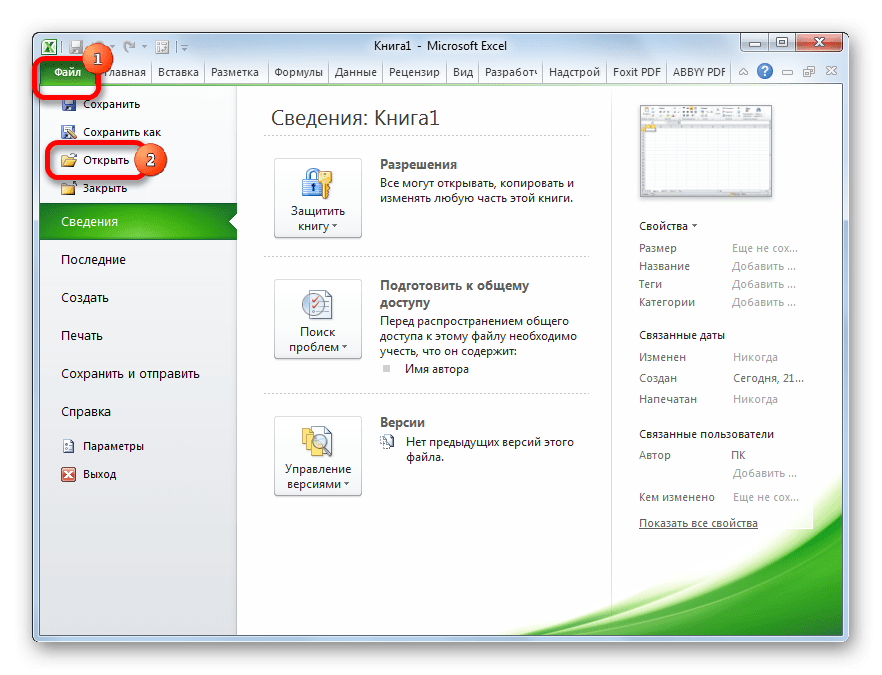Click the Параметры options icon
Image resolution: width=882 pixels, height=675 pixels.
[69, 446]
